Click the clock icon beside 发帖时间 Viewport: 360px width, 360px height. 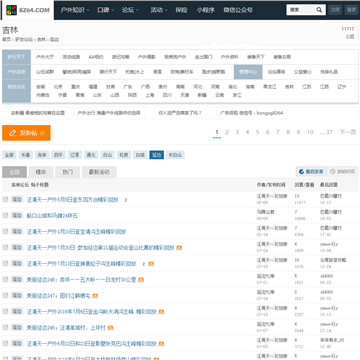point(332,172)
